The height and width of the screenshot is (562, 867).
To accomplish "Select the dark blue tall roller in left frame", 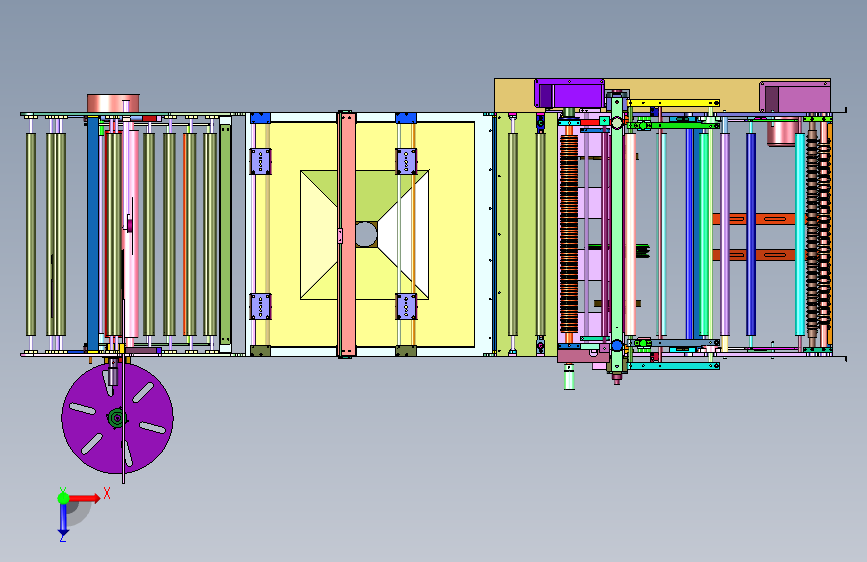I will point(93,233).
